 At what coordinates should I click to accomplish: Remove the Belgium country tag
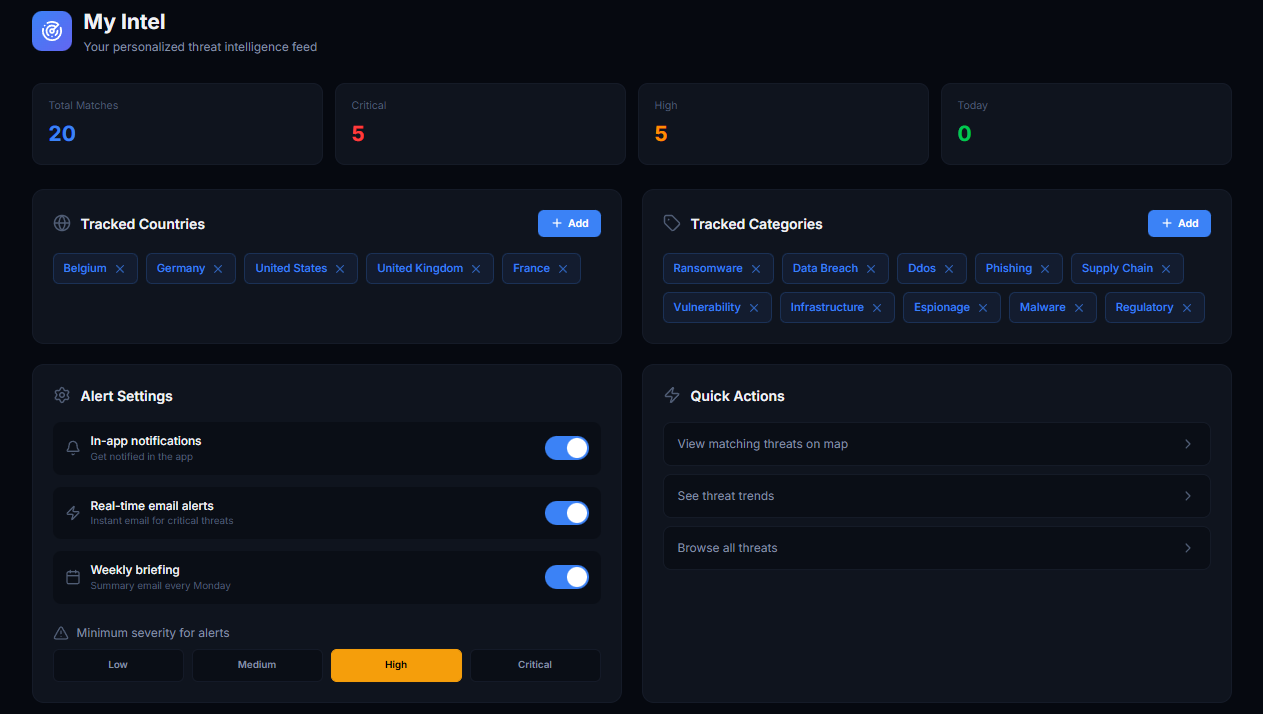coord(120,268)
